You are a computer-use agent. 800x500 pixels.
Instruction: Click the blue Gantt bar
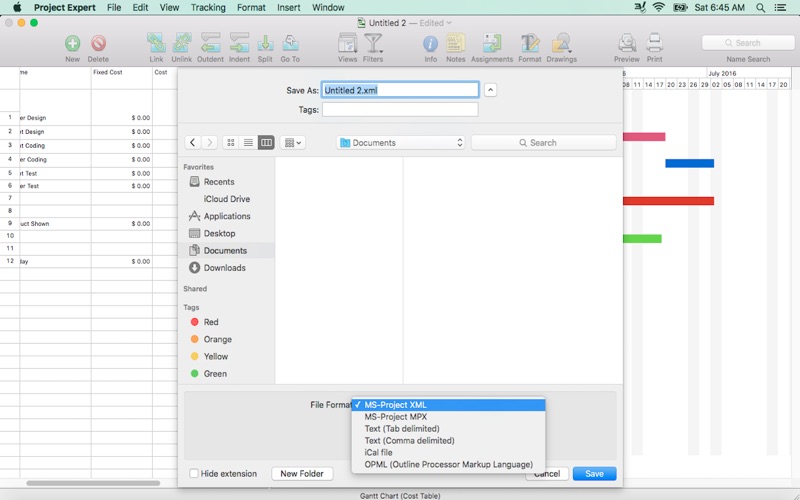click(689, 163)
